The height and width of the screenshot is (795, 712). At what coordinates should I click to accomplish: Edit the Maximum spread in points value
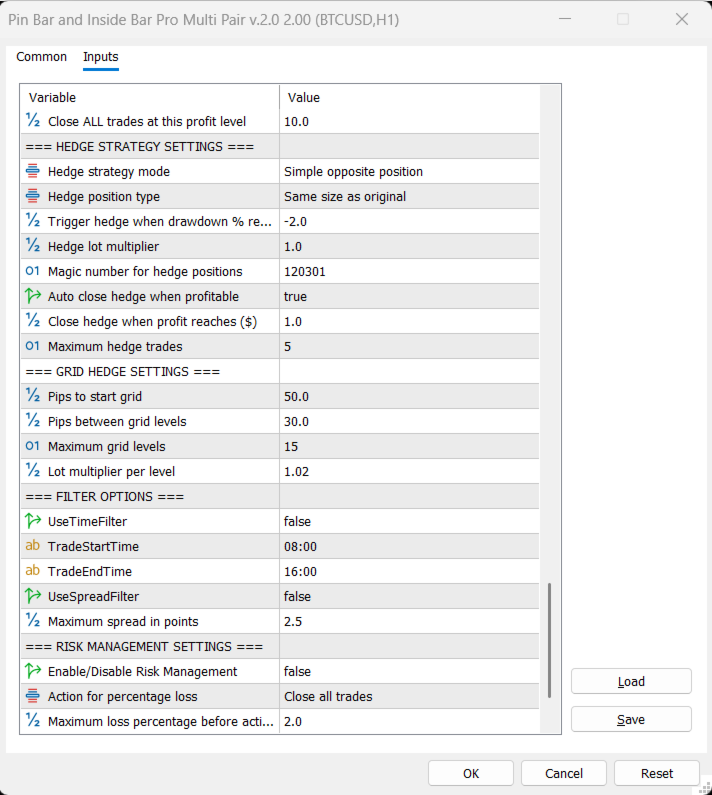410,622
